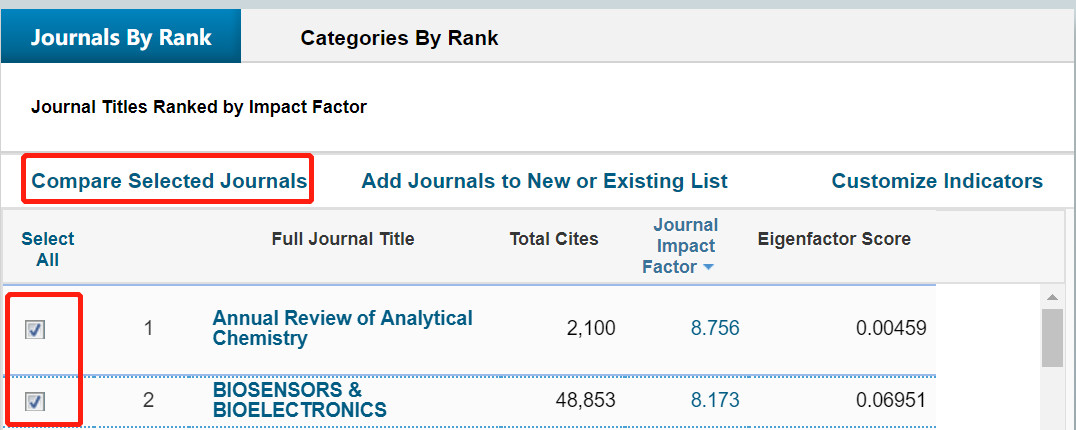Open the Journals By Rank tab
Viewport: 1076px width, 430px height.
[121, 38]
